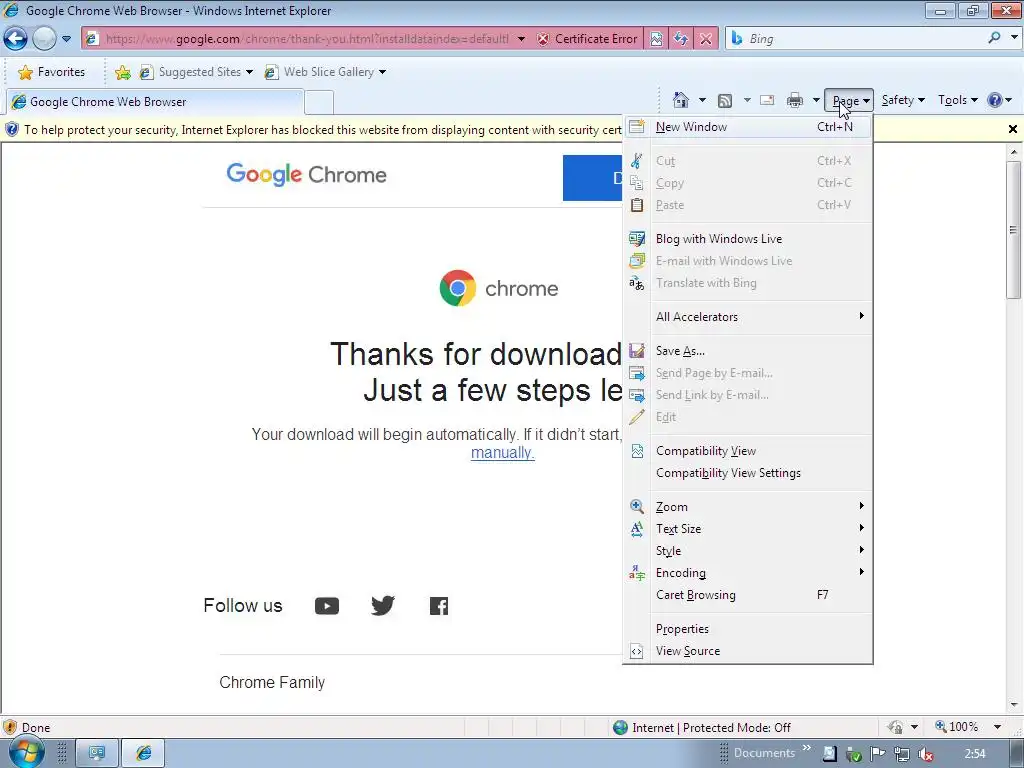
Task: Close the Page menu via Page button
Action: click(848, 101)
